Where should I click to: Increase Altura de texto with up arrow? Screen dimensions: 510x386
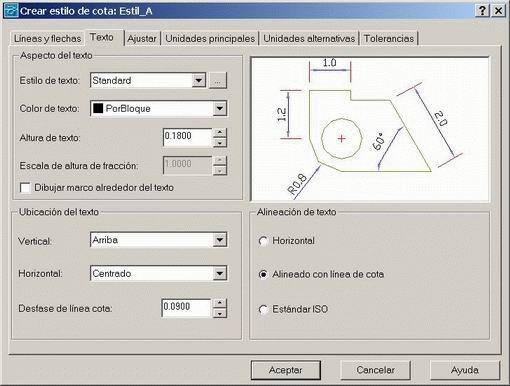[x=220, y=133]
